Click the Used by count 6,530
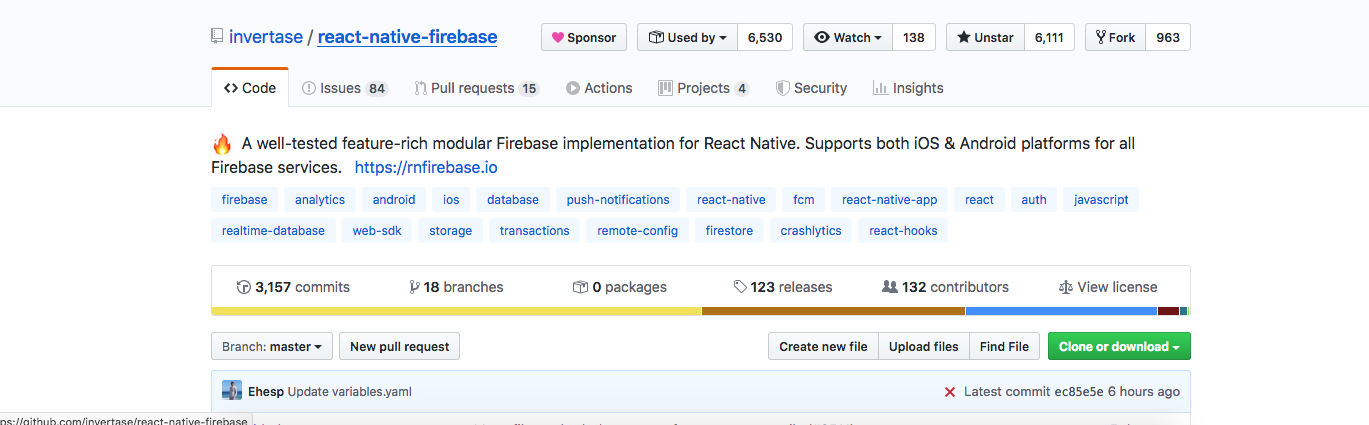1369x425 pixels. (x=765, y=37)
